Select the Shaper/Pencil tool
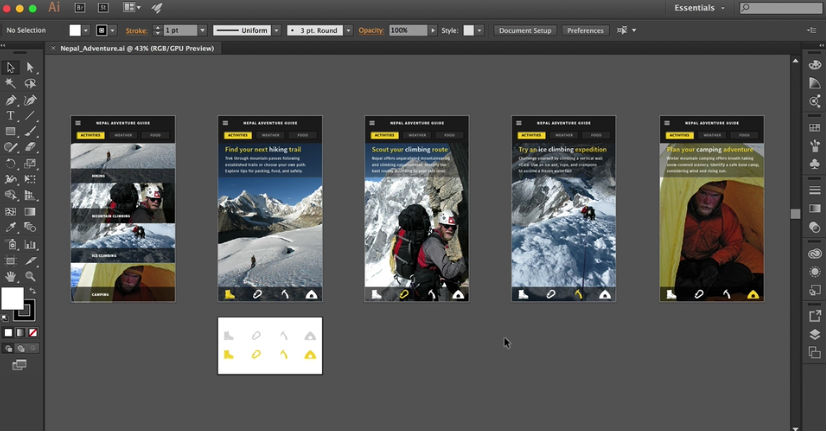 [x=11, y=148]
